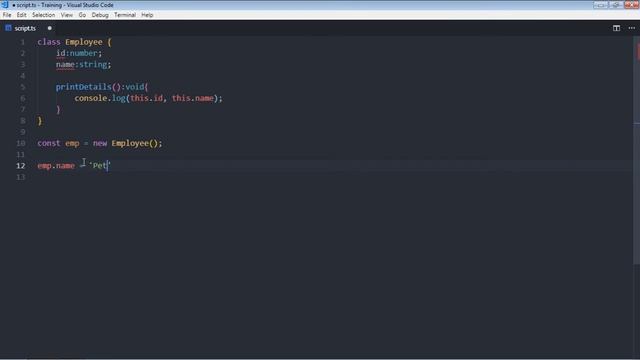Open the Go menu
The height and width of the screenshot is (360, 640).
point(82,15)
